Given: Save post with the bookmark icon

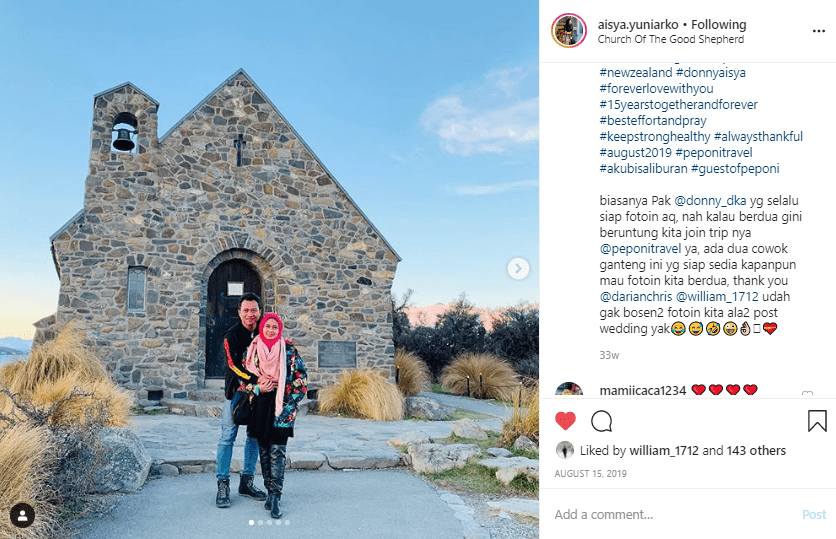Looking at the screenshot, I should click(x=817, y=421).
